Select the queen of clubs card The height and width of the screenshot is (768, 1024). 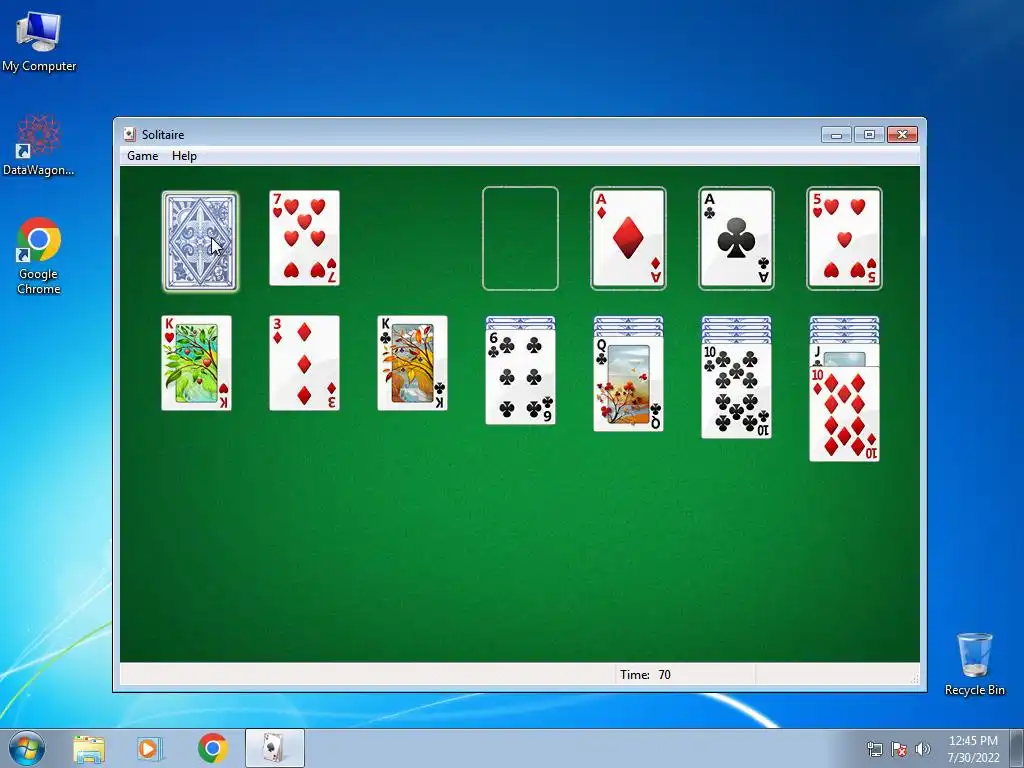point(628,384)
